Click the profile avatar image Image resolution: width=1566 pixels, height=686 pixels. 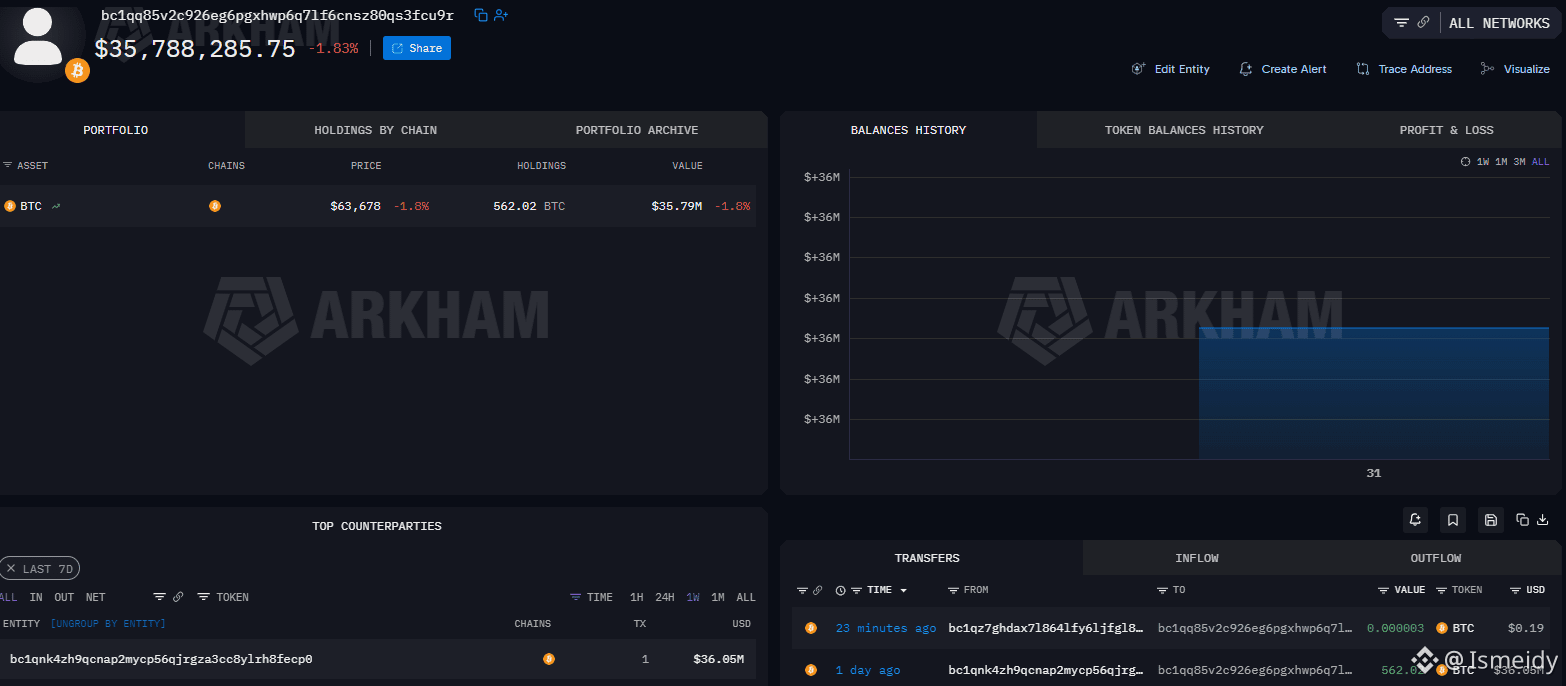click(x=40, y=40)
